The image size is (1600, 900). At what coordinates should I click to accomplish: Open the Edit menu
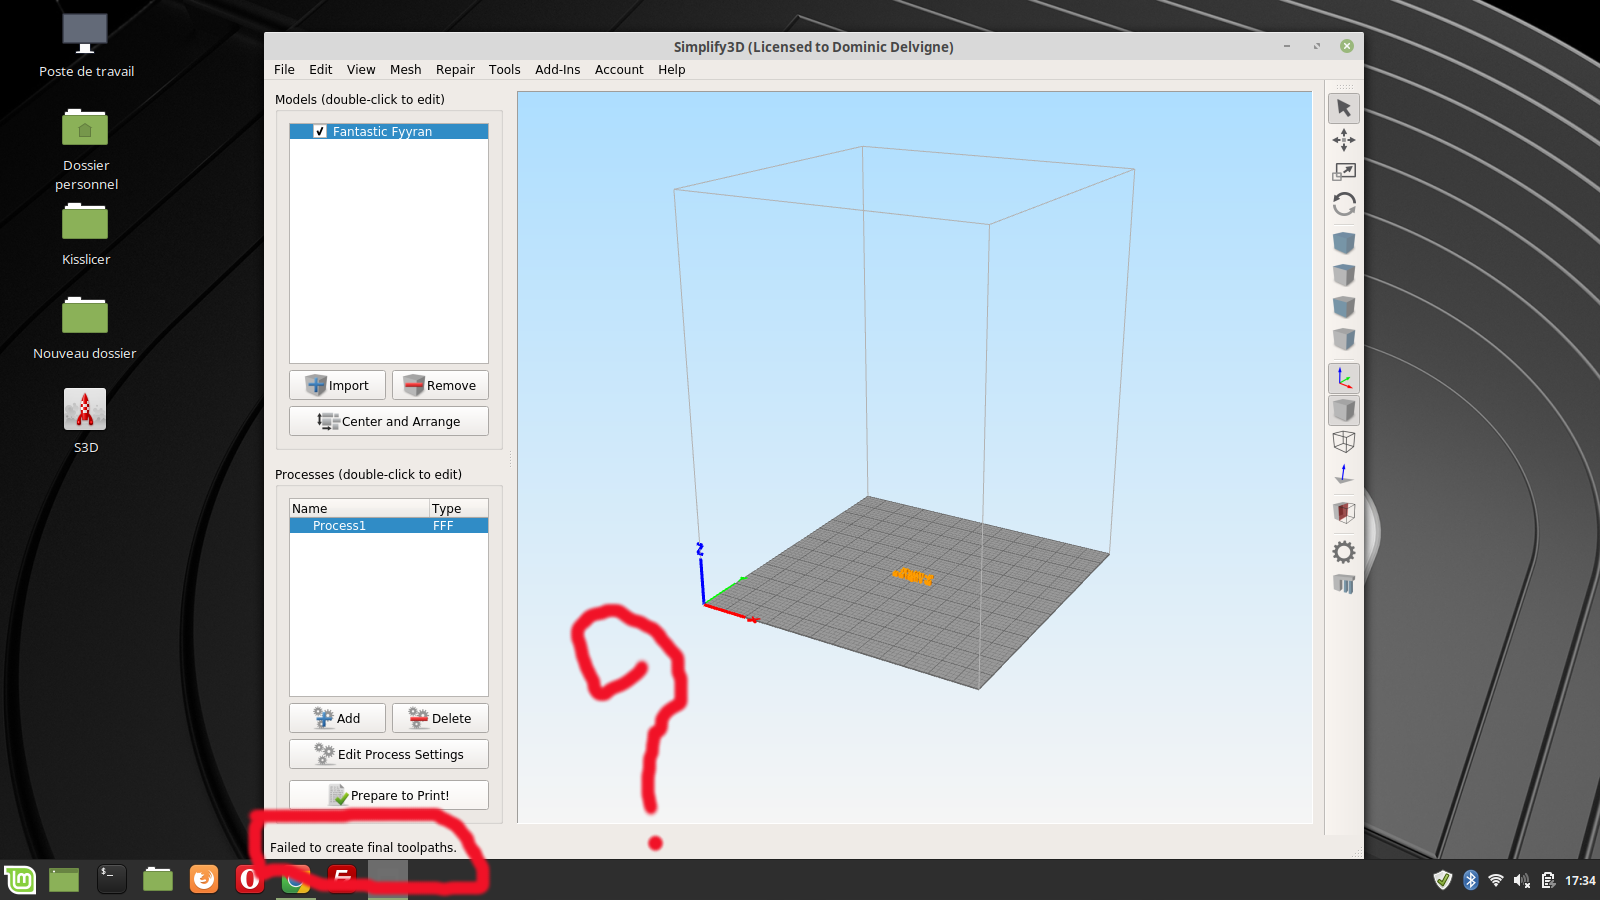(x=321, y=70)
